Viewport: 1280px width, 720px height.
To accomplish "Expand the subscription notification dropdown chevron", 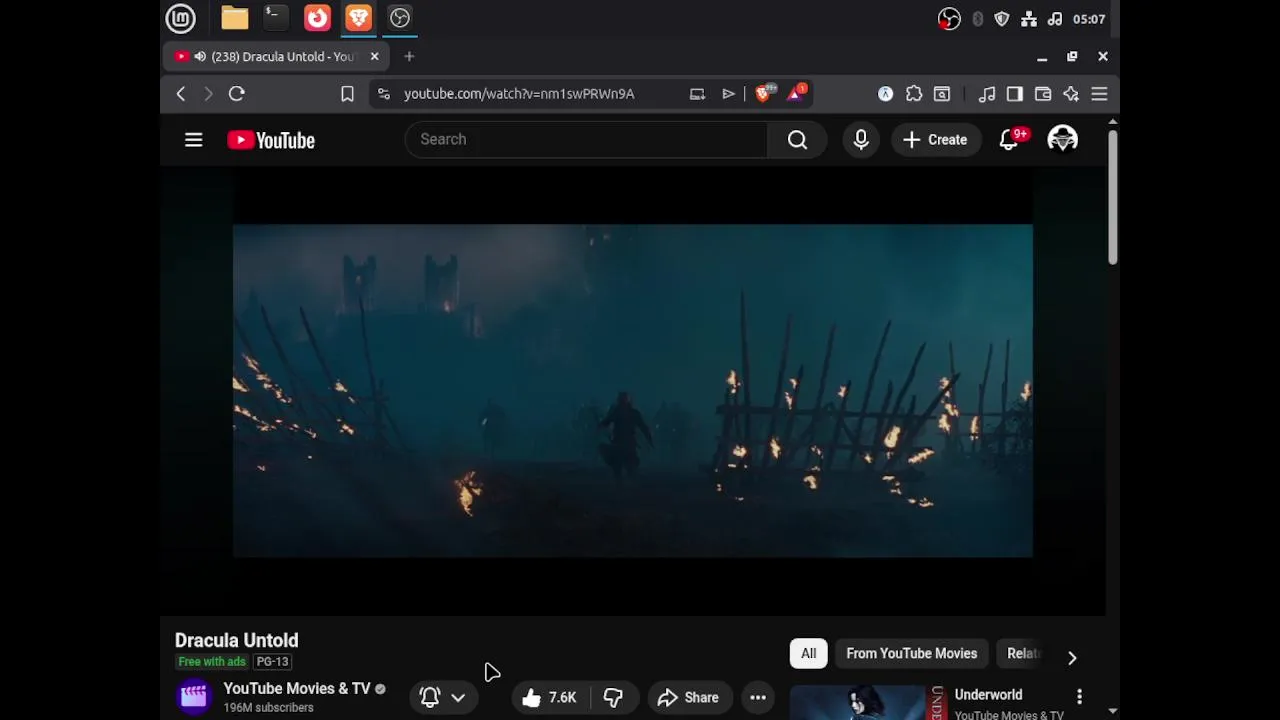I will click(x=458, y=698).
